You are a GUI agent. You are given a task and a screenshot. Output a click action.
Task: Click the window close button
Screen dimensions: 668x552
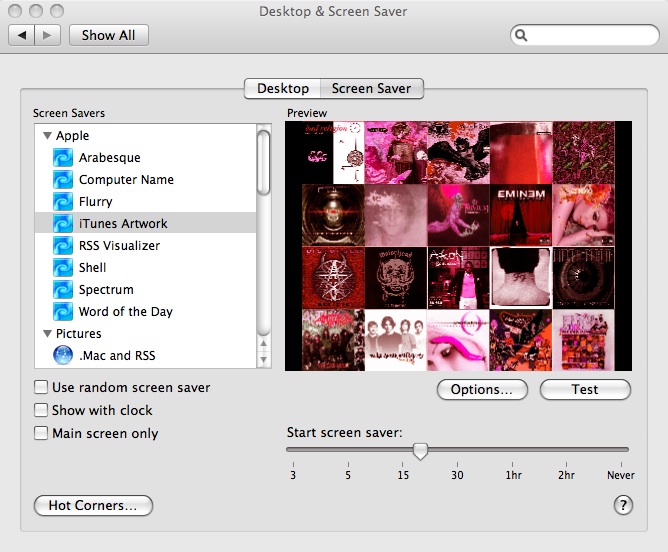15,11
